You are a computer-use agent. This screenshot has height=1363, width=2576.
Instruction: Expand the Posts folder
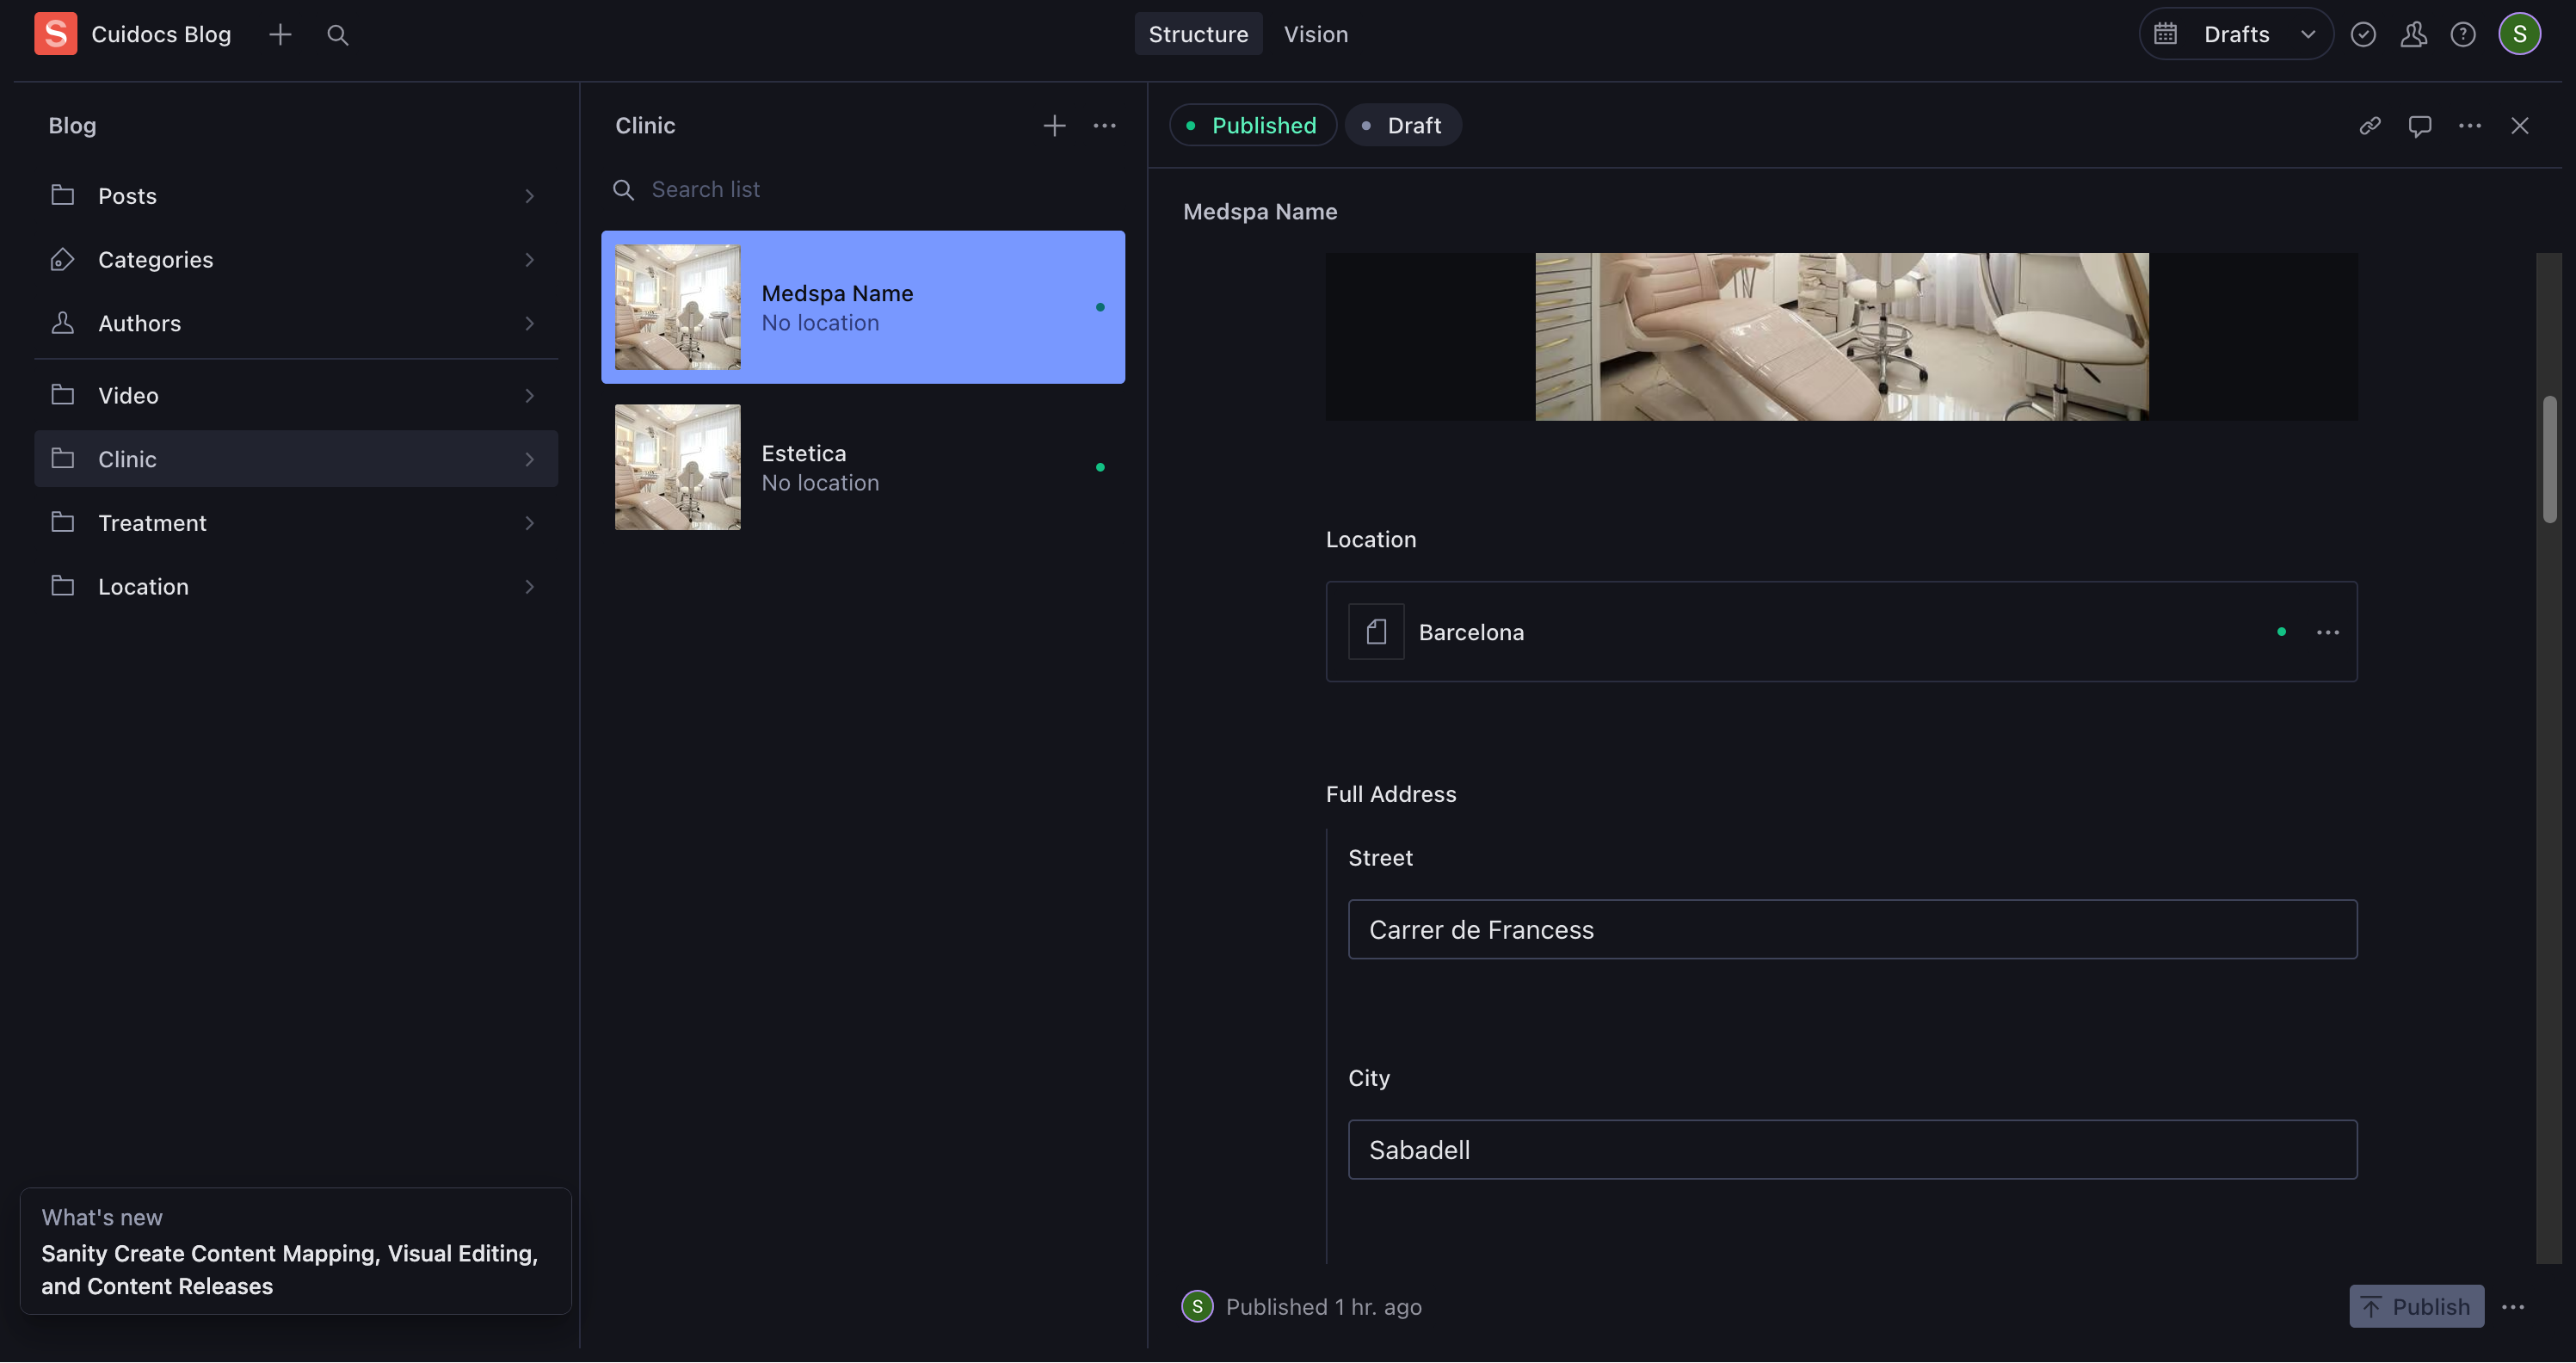(295, 196)
